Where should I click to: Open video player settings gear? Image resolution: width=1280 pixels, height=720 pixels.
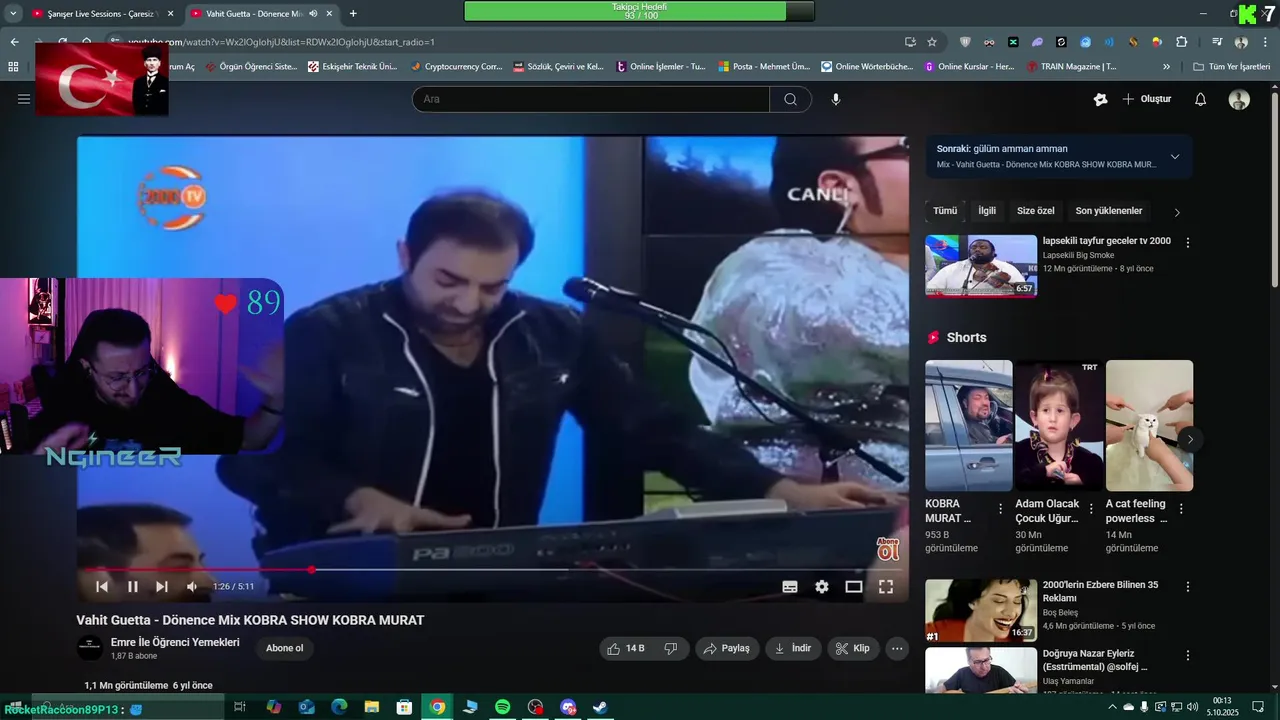[x=822, y=587]
